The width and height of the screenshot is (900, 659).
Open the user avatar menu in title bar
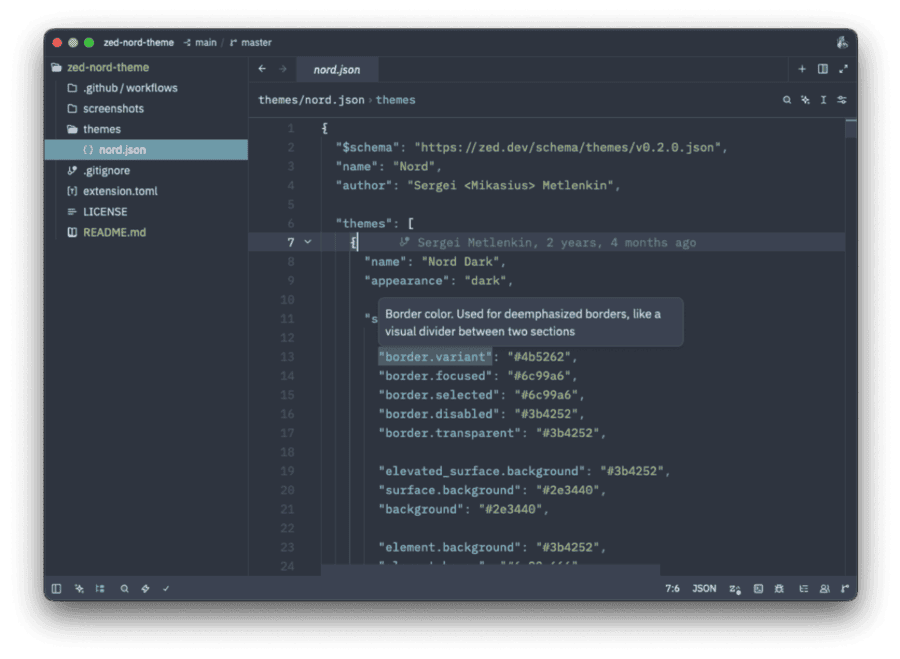click(x=841, y=42)
